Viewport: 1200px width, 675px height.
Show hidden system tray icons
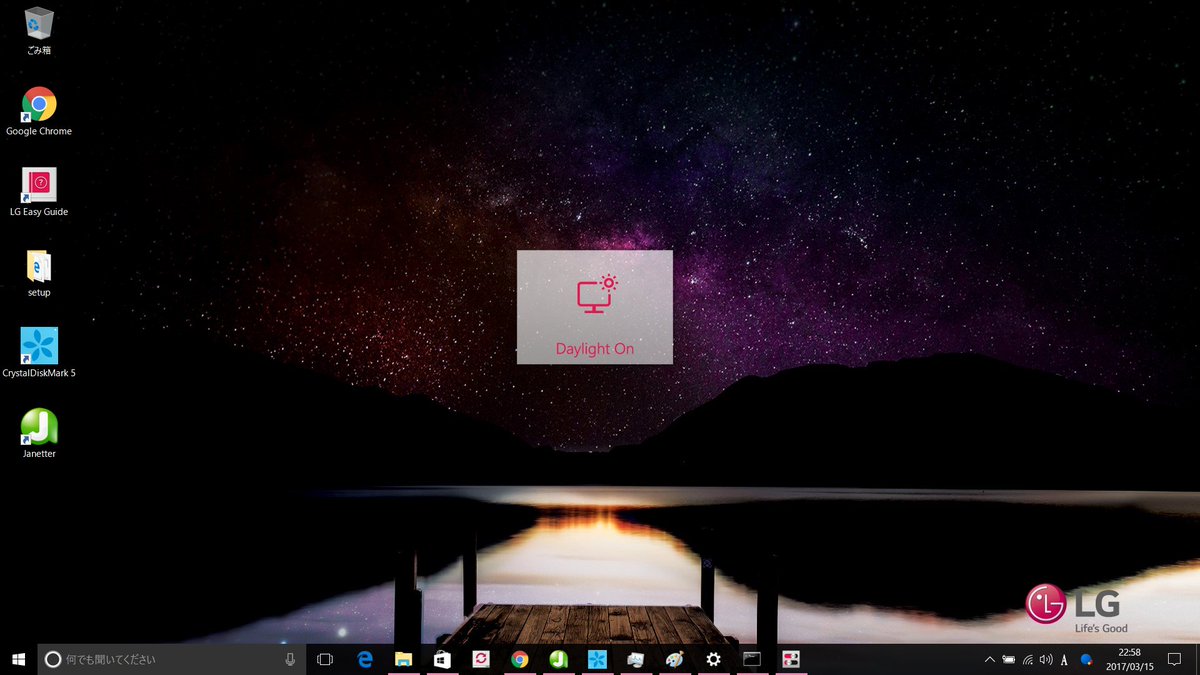tap(990, 659)
